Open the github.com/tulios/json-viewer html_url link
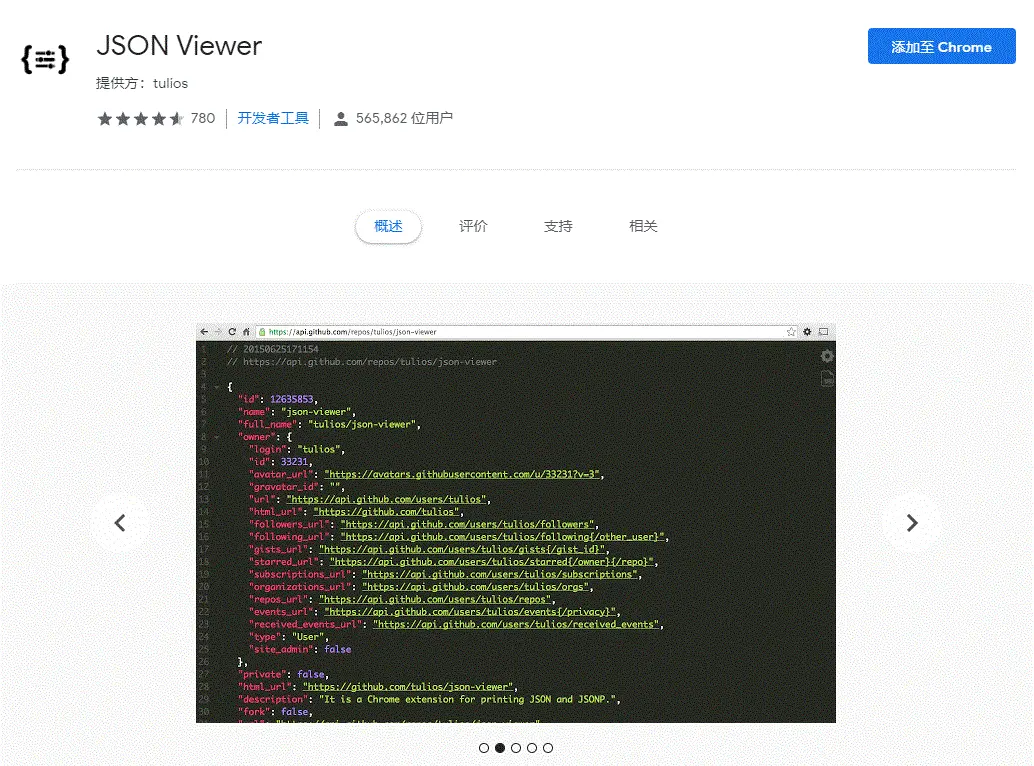1034x766 pixels. (x=407, y=687)
